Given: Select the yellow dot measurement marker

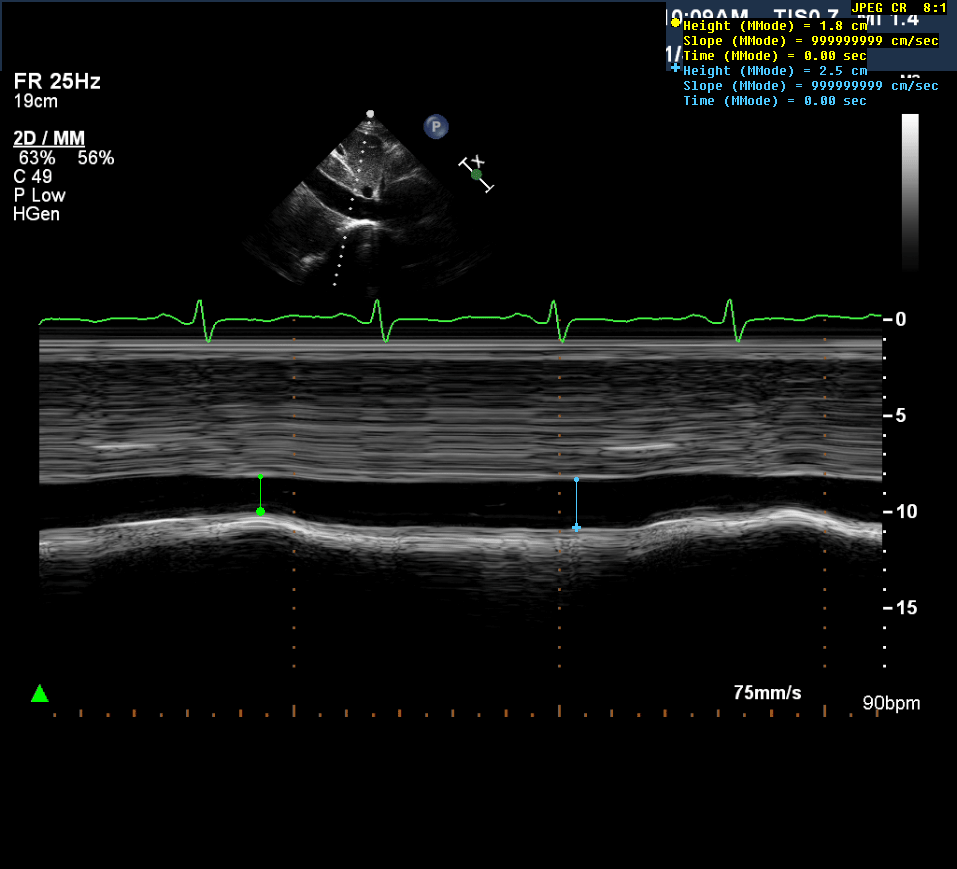Looking at the screenshot, I should click(x=675, y=22).
